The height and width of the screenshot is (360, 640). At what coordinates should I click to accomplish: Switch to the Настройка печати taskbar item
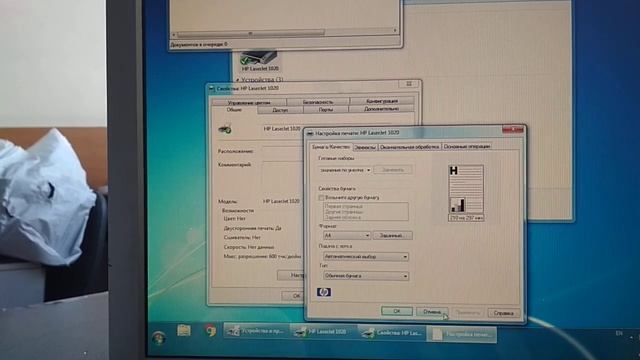coord(462,334)
